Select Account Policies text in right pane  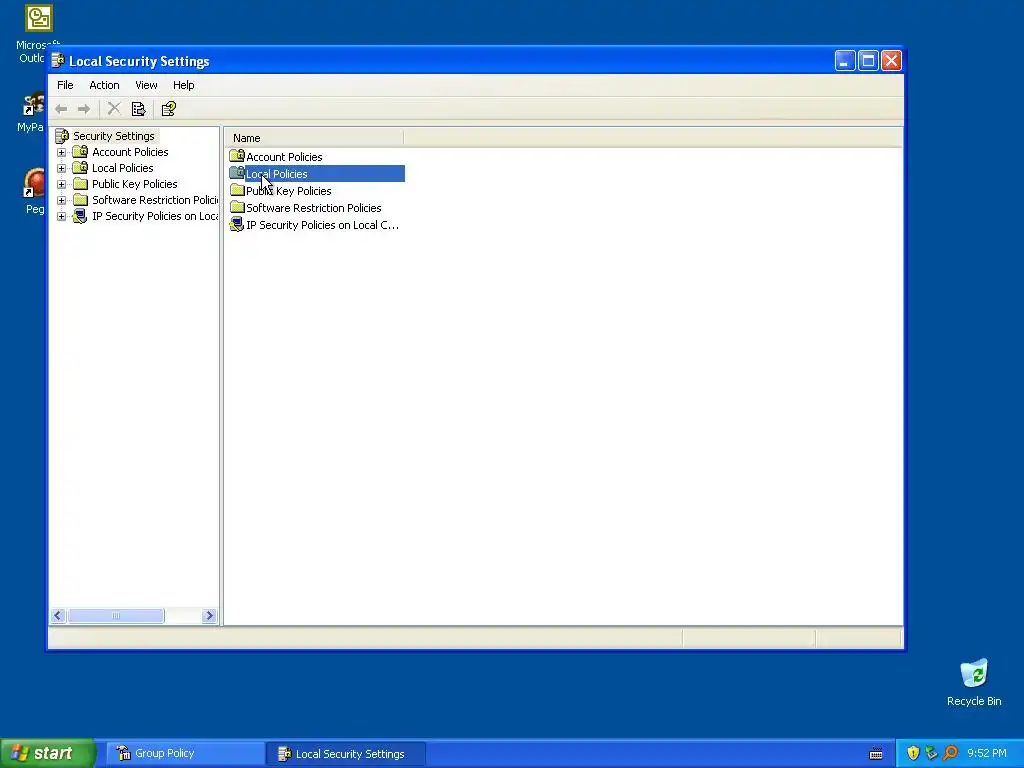(x=284, y=157)
